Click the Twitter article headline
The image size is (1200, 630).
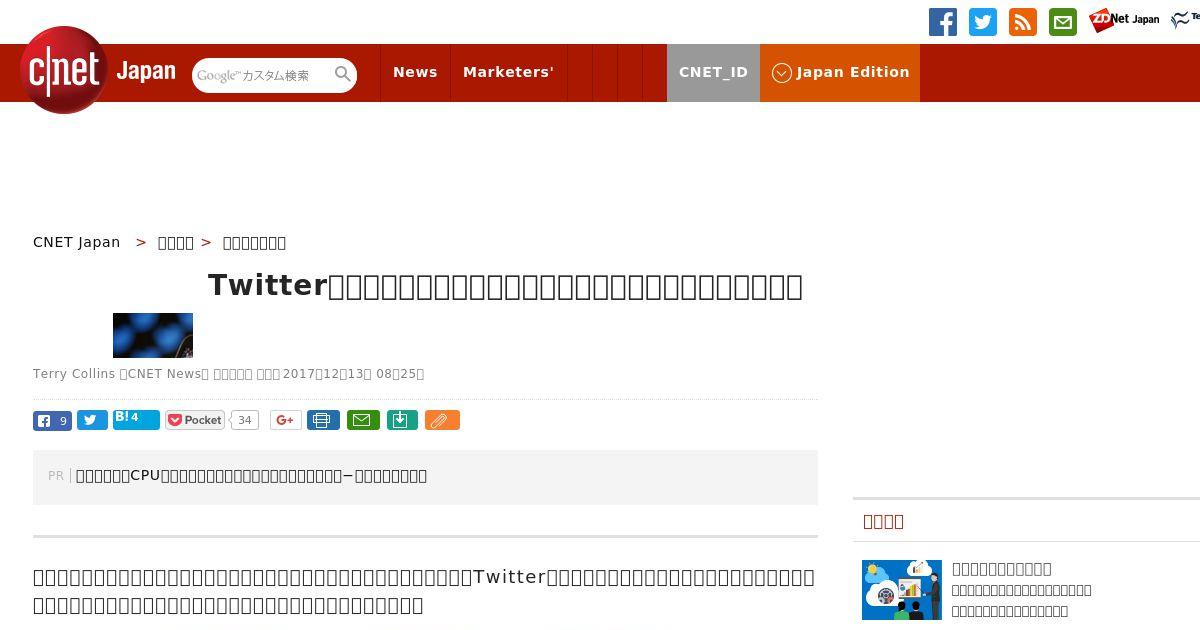point(505,286)
